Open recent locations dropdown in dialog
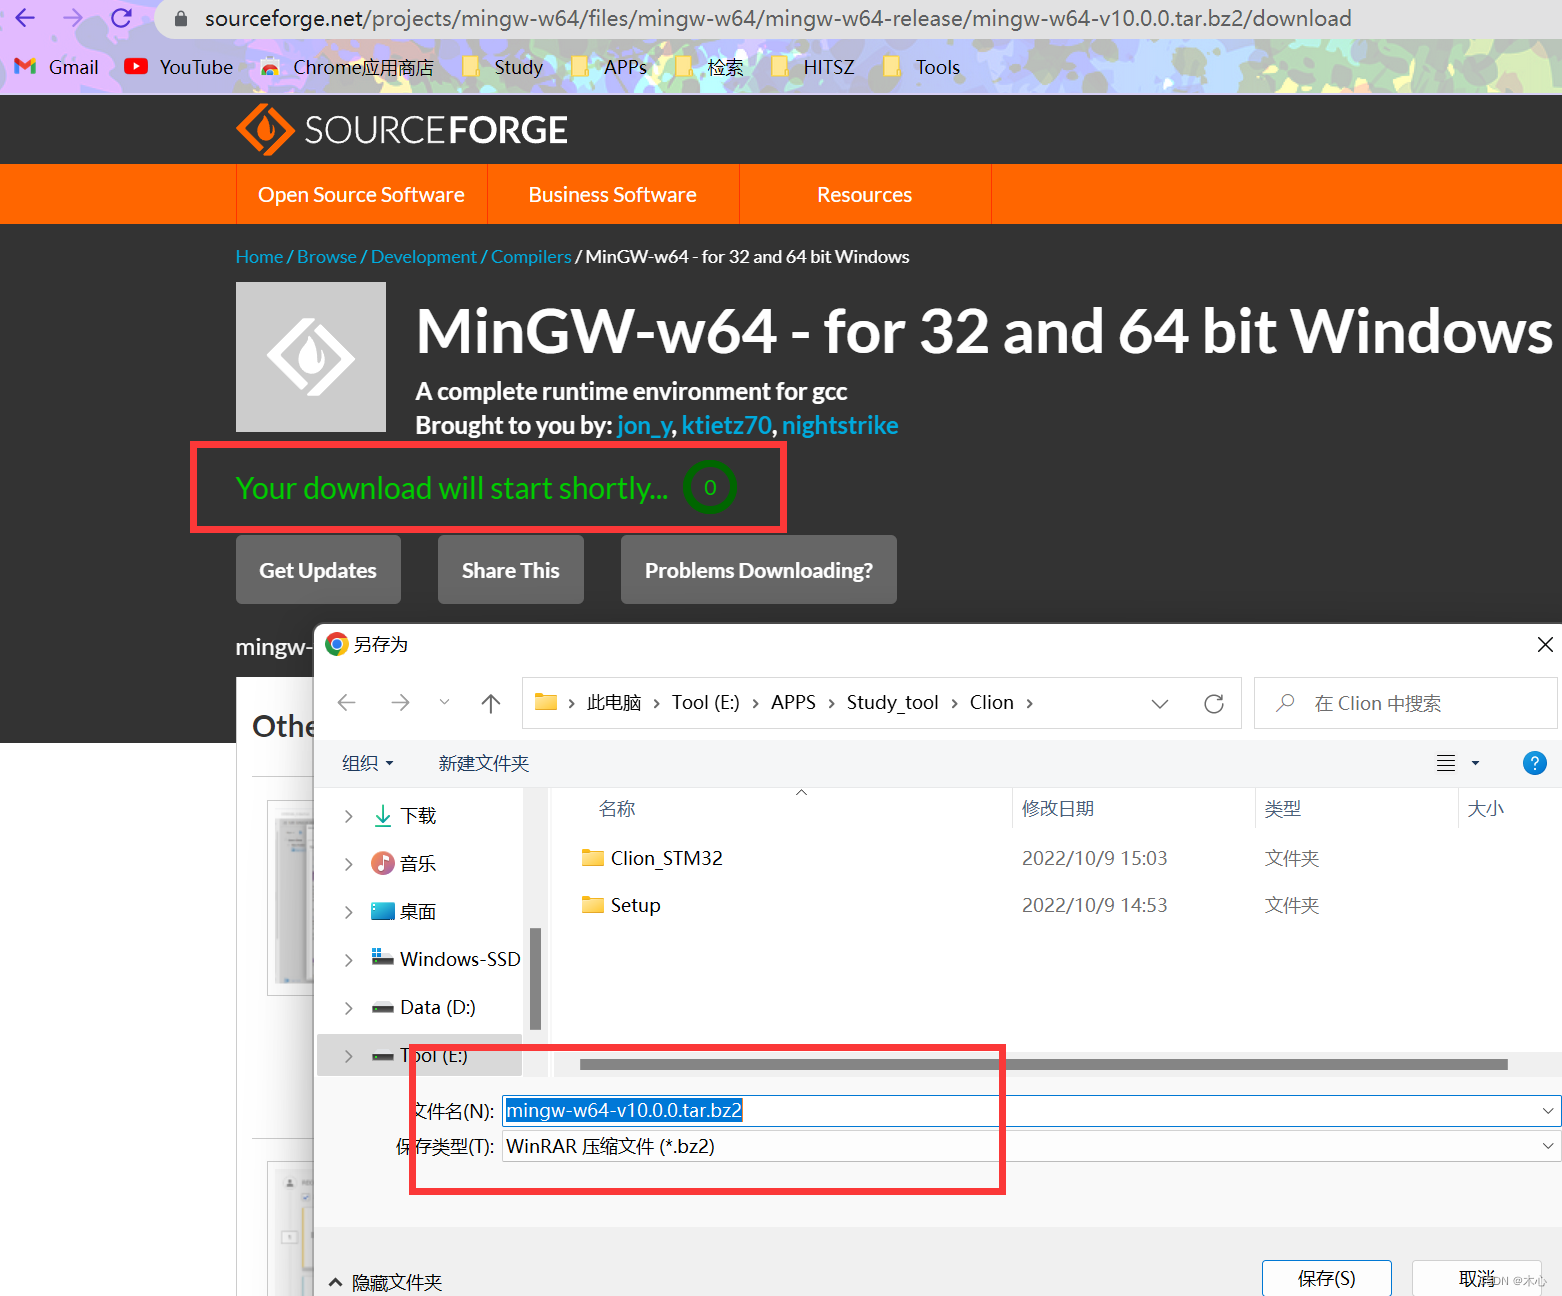This screenshot has height=1296, width=1562. tap(444, 703)
